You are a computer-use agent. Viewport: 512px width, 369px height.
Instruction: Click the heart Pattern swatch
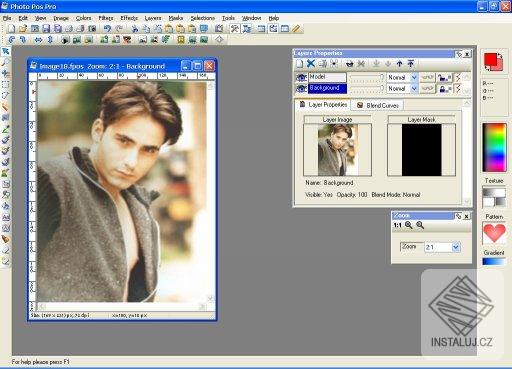point(494,234)
